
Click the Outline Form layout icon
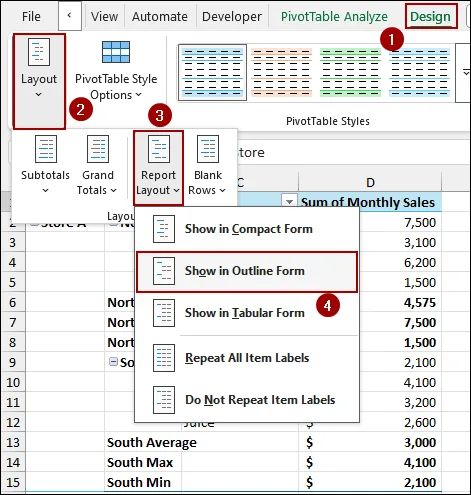164,271
